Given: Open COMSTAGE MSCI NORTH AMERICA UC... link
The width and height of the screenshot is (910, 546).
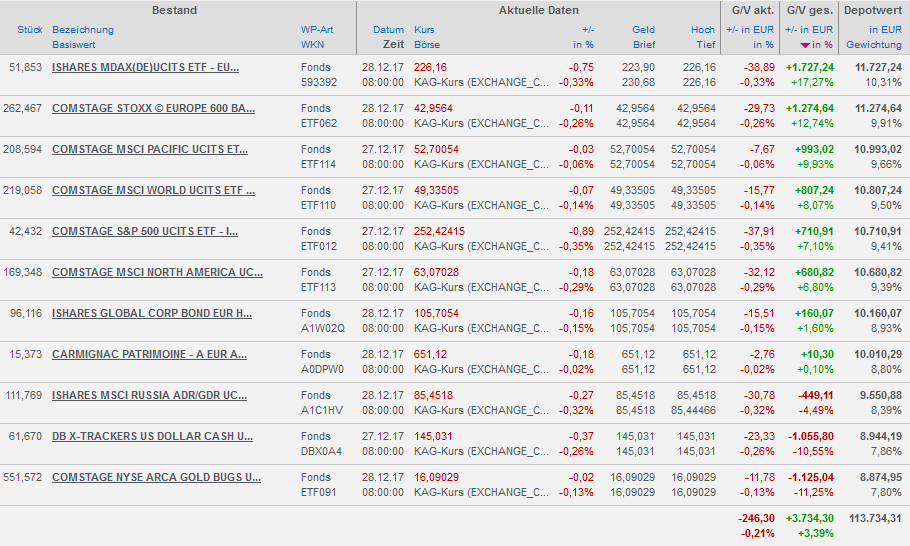Looking at the screenshot, I should [x=157, y=273].
